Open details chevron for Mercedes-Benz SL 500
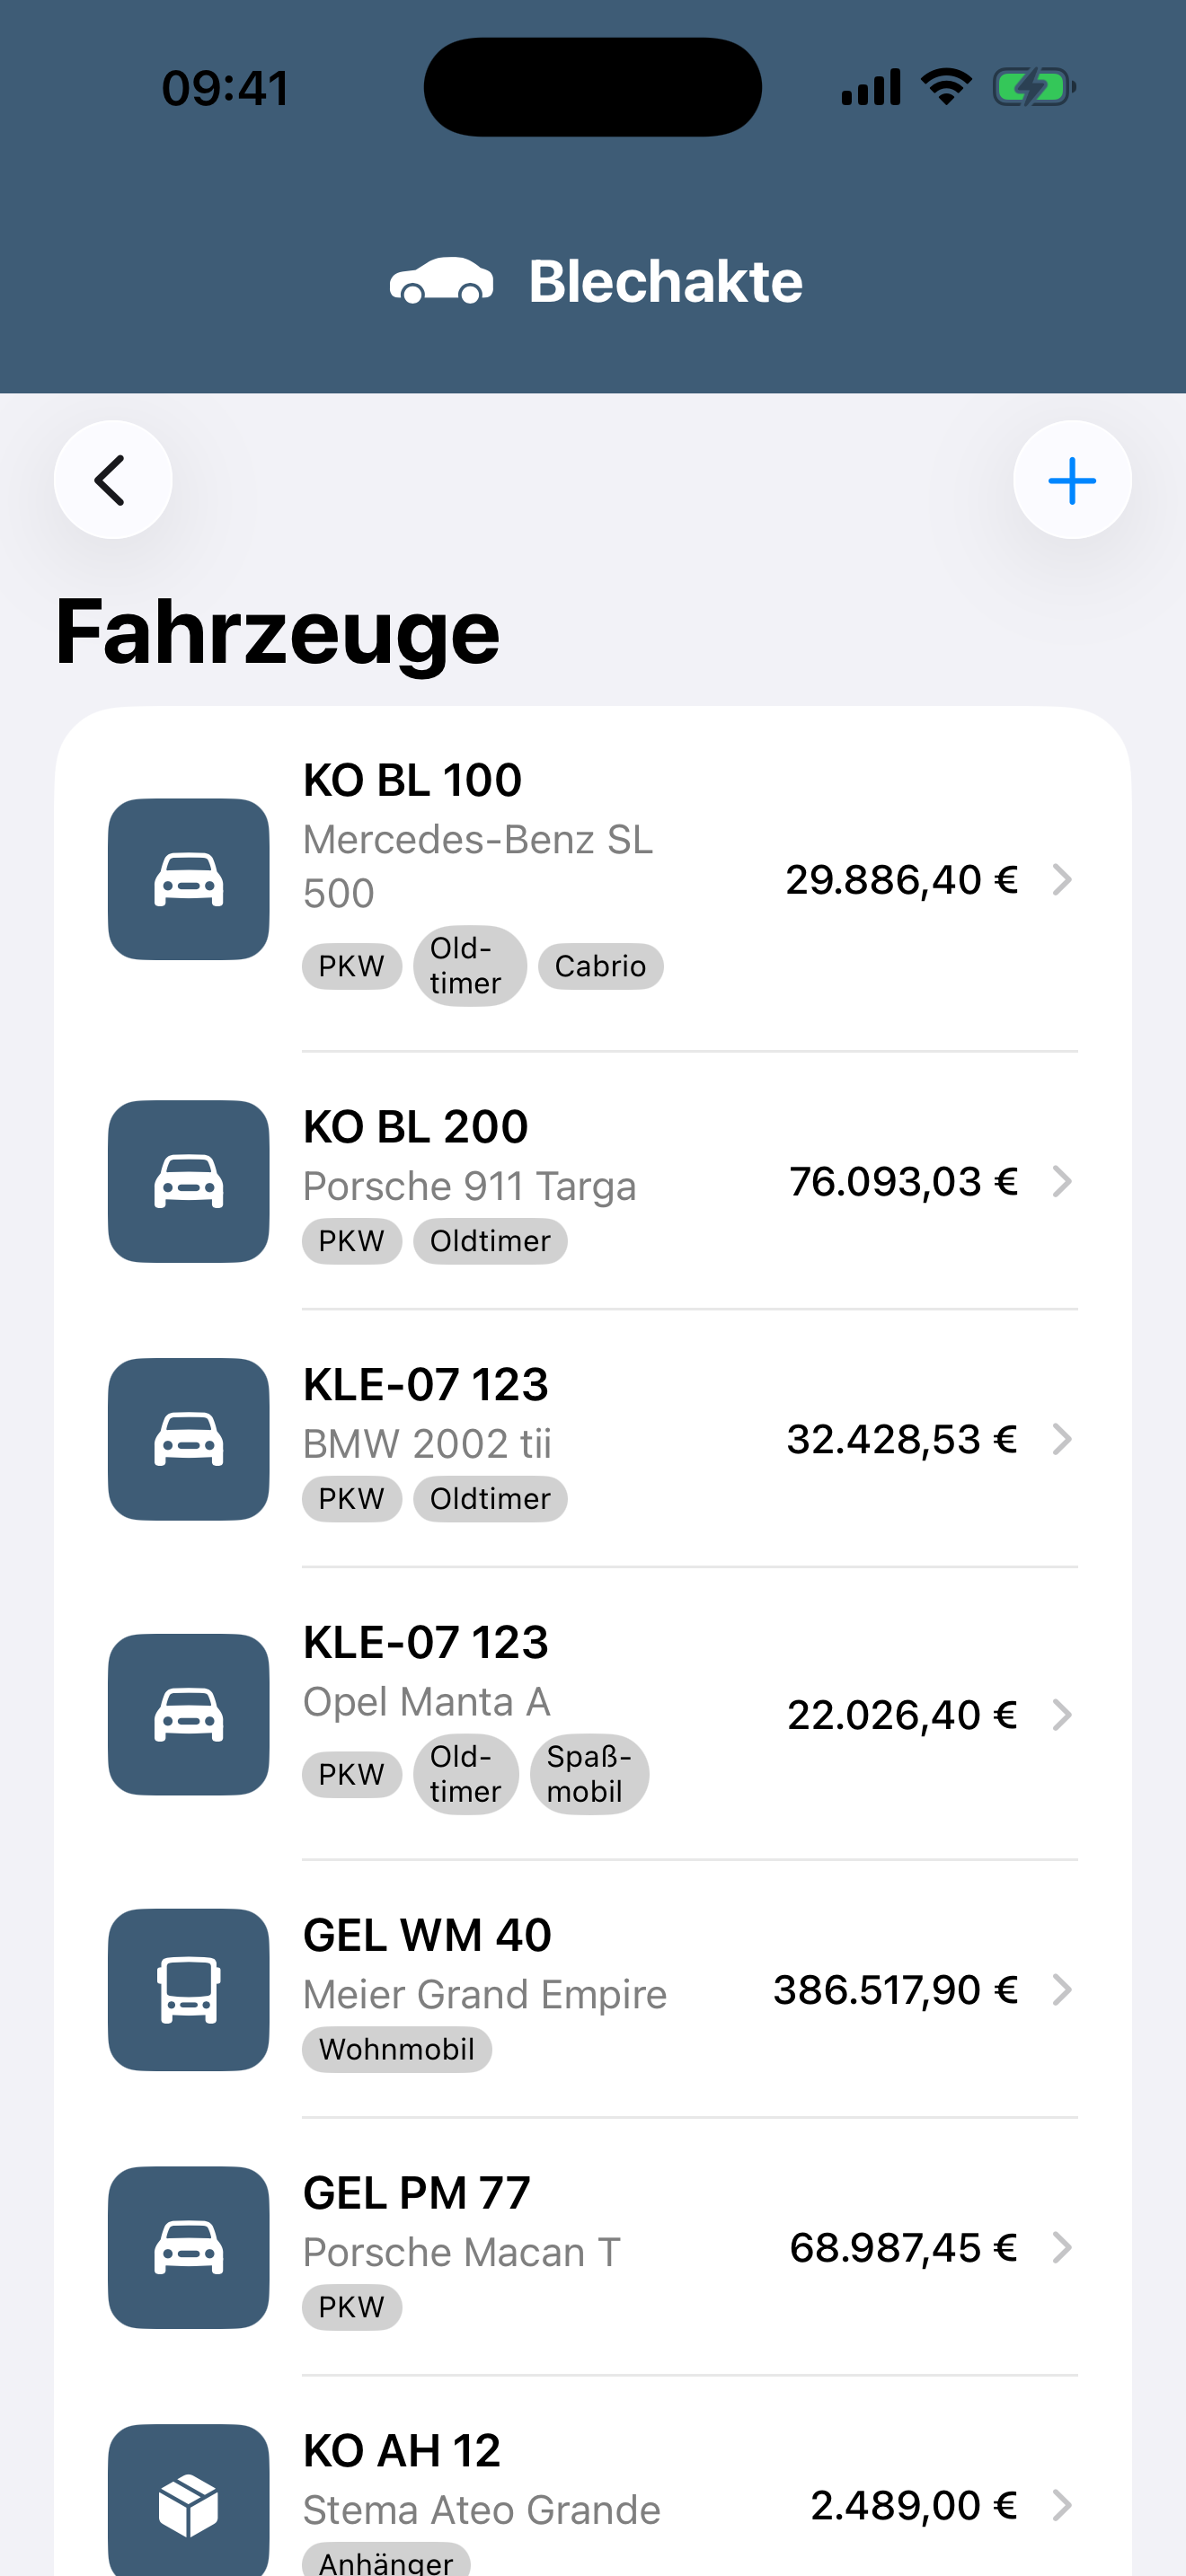Screen dimensions: 1186x2576 click(1062, 879)
